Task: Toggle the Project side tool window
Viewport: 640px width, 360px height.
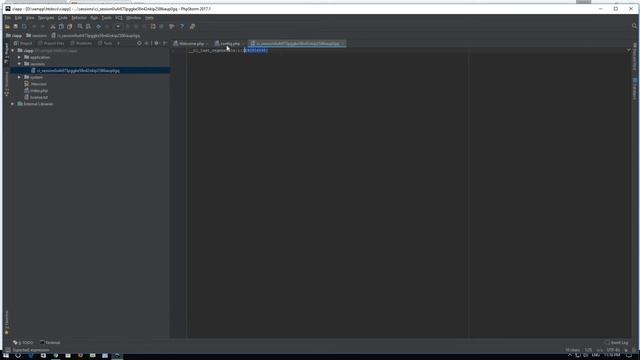Action: coord(6,53)
